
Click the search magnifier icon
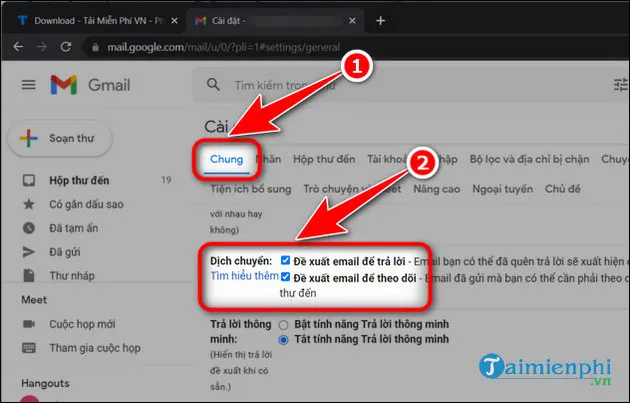click(213, 84)
